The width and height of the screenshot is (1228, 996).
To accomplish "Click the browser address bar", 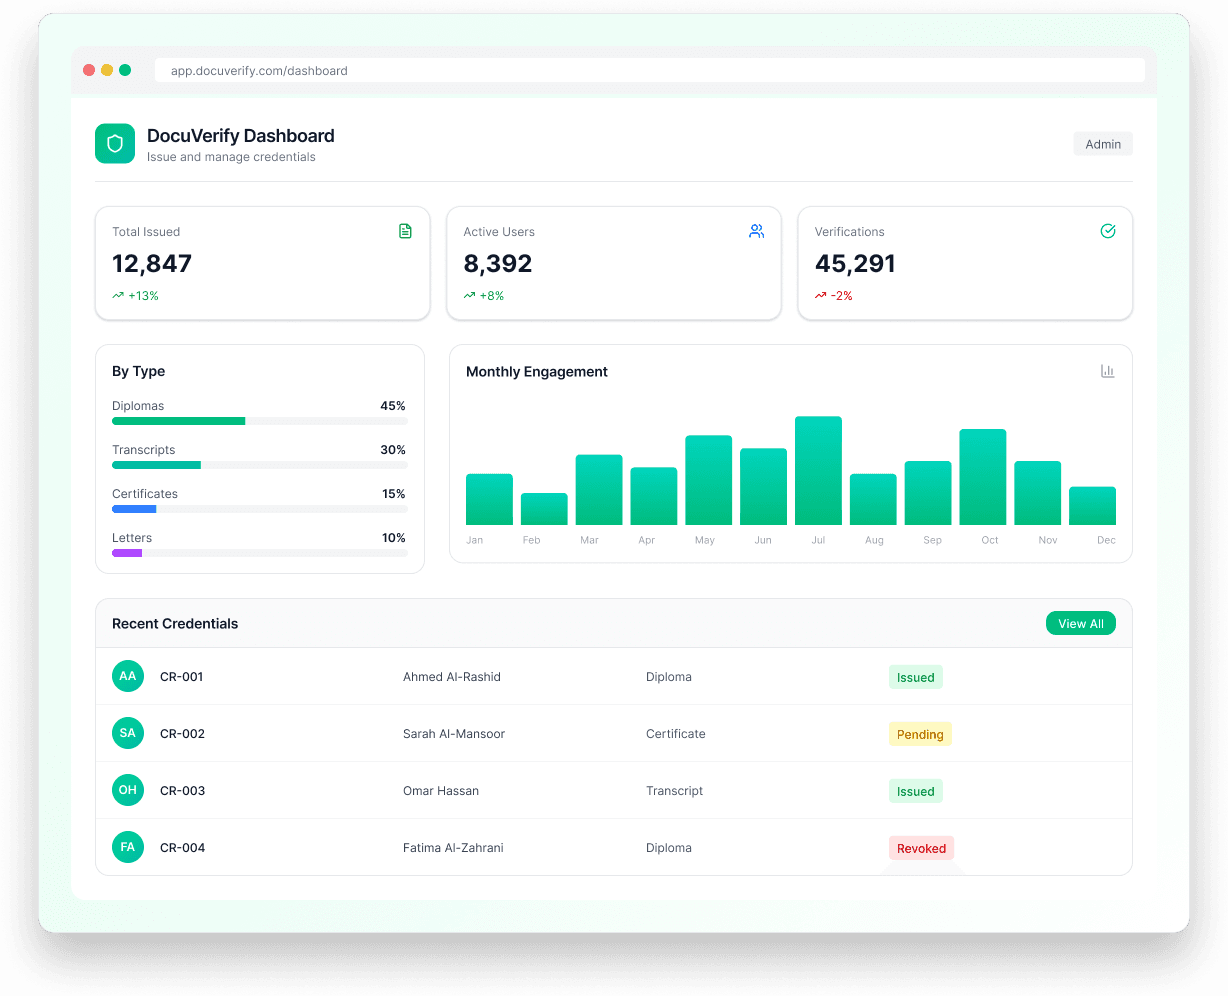I will (x=650, y=70).
